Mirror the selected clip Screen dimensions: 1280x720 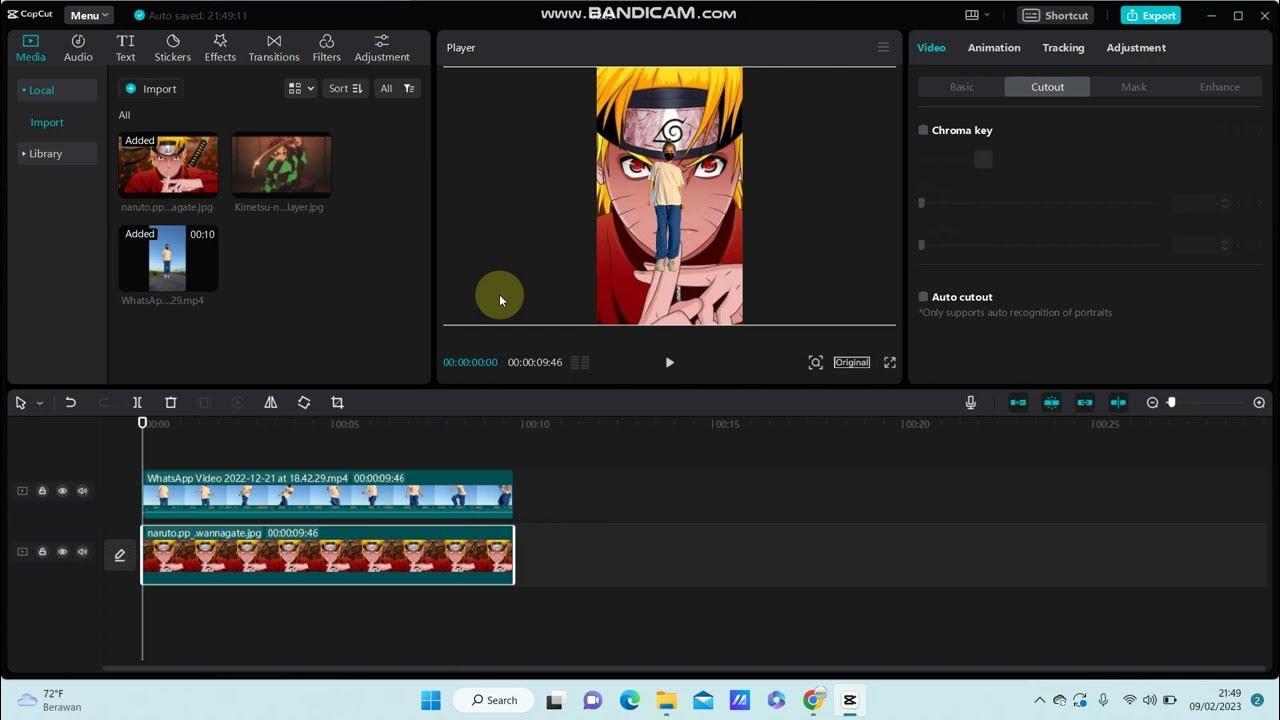pos(270,403)
